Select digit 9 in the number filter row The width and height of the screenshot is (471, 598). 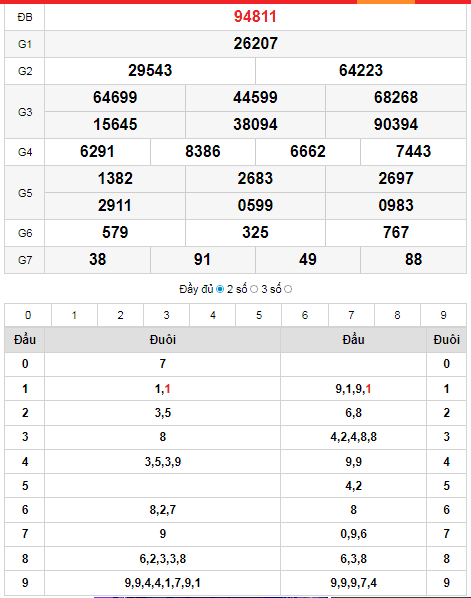point(444,315)
